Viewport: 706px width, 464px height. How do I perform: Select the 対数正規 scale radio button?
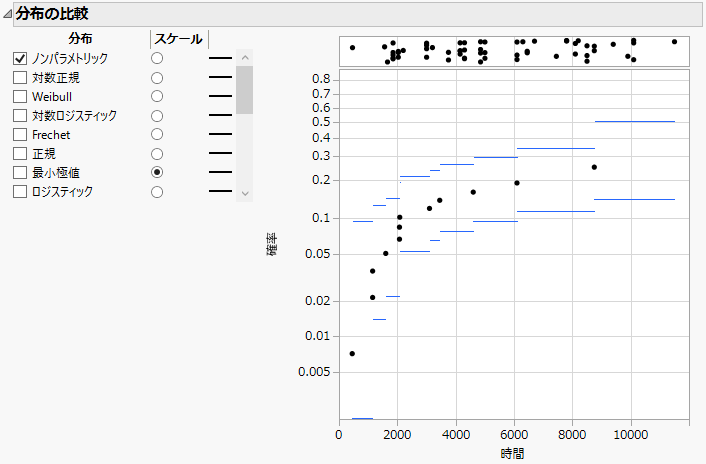coord(157,78)
